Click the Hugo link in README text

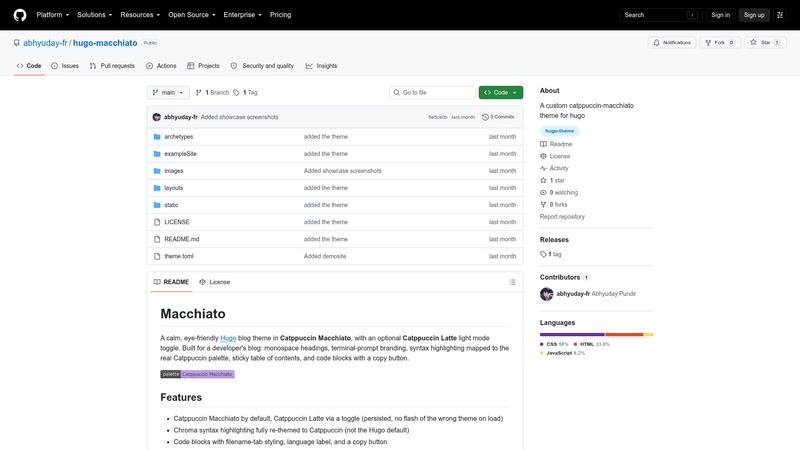coord(228,338)
